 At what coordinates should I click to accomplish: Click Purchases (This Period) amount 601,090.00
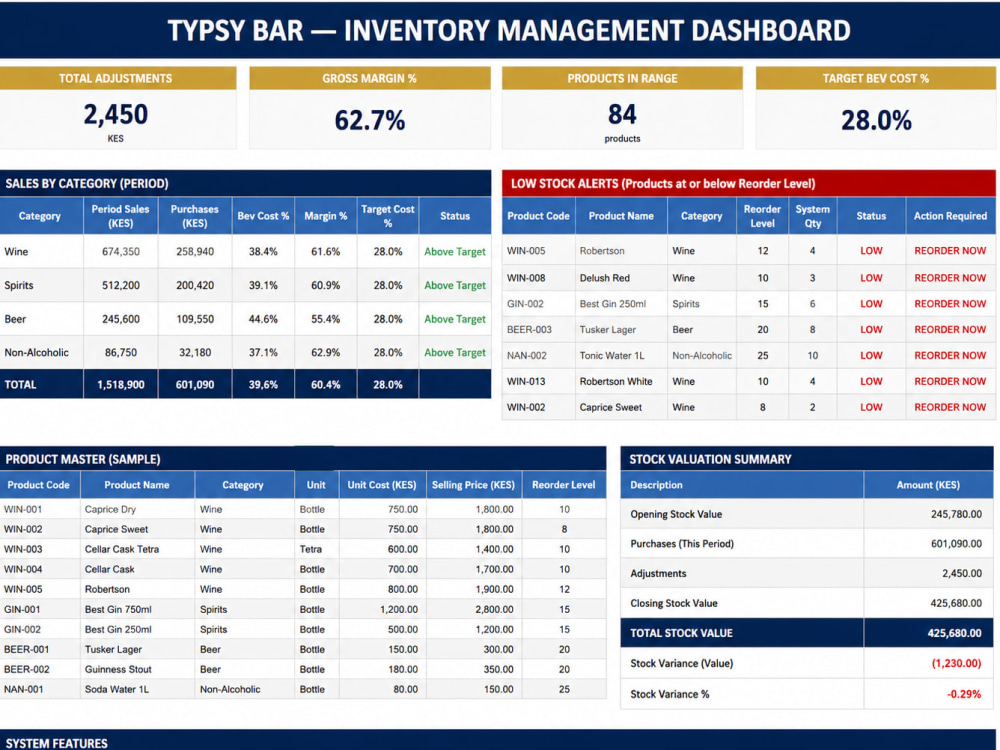click(956, 544)
